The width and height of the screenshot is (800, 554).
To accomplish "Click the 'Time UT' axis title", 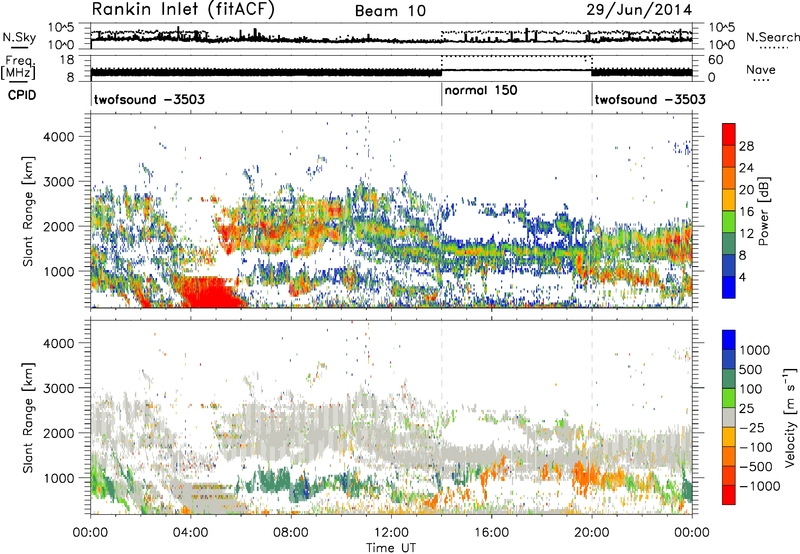I will (x=391, y=547).
